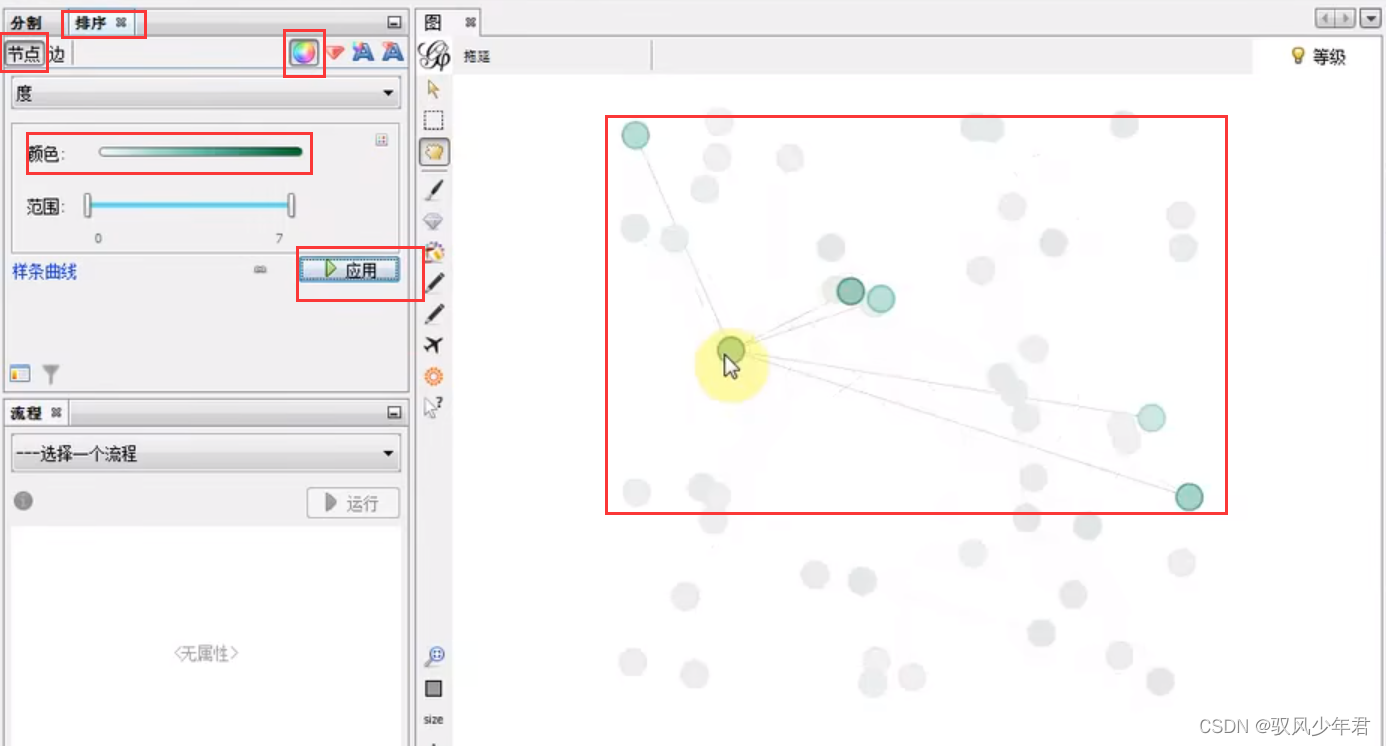
Task: Click the gray square reset colors icon
Action: tap(433, 689)
